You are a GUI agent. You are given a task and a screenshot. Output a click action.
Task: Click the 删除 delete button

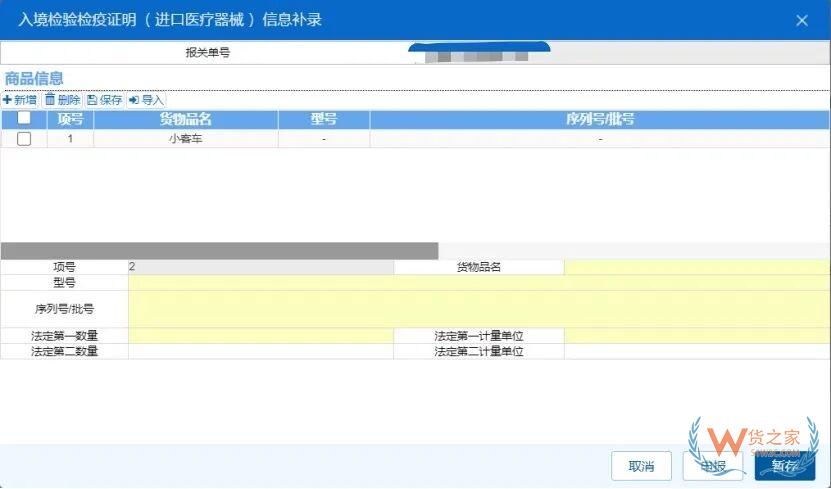pos(63,100)
